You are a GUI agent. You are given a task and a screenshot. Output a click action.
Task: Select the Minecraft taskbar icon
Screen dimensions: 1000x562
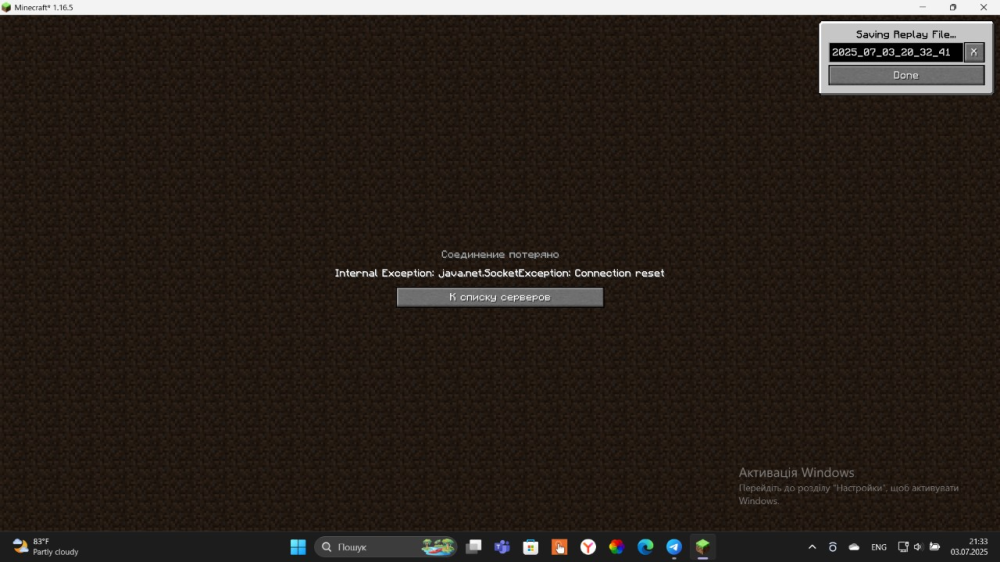(703, 547)
